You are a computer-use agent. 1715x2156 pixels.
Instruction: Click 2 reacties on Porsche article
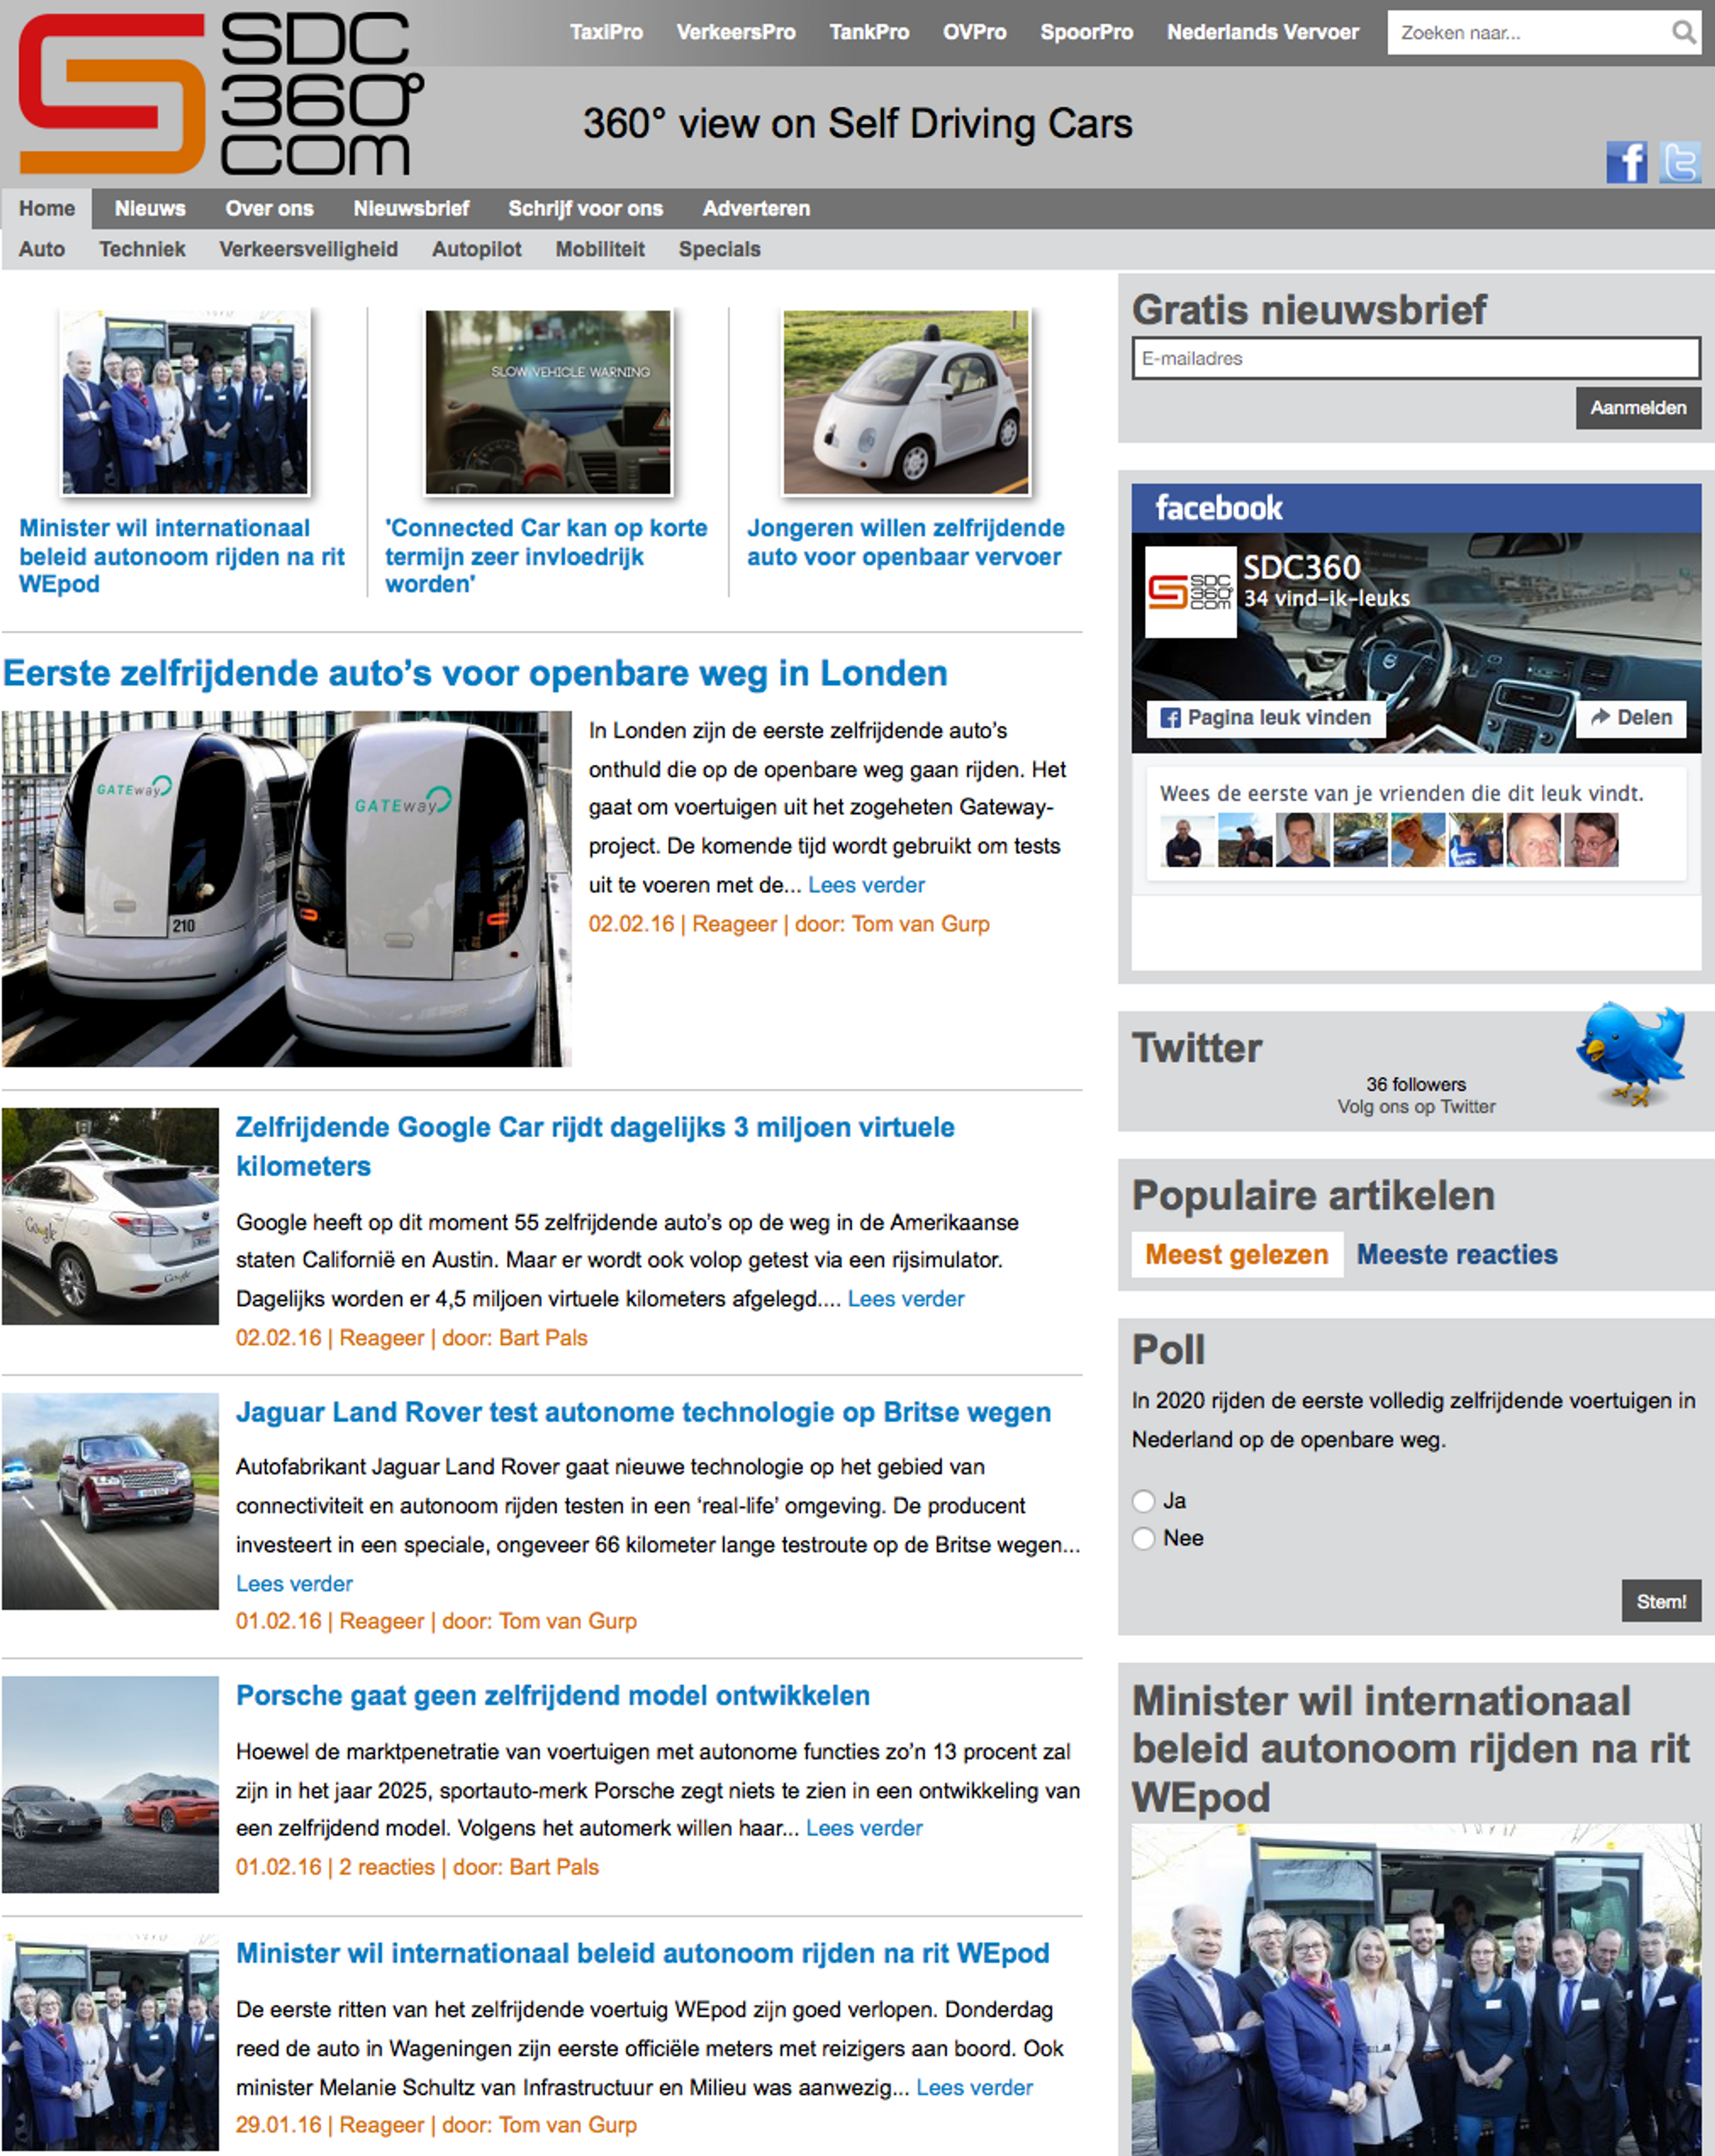(387, 1867)
